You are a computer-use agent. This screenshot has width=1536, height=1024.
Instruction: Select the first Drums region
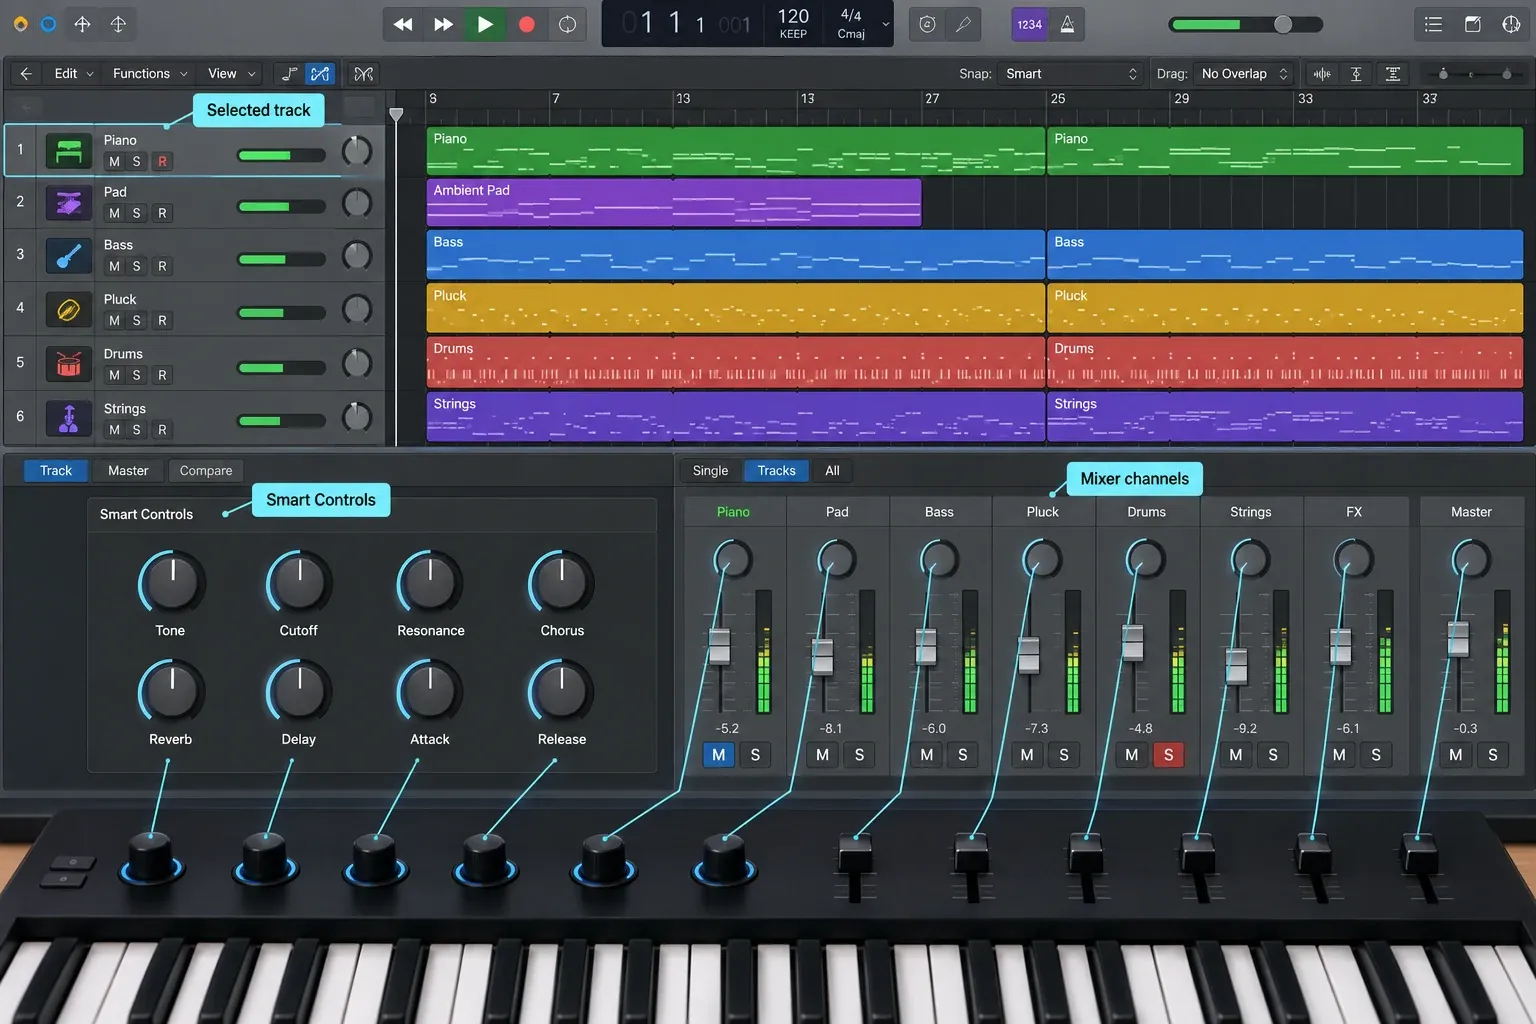[736, 362]
